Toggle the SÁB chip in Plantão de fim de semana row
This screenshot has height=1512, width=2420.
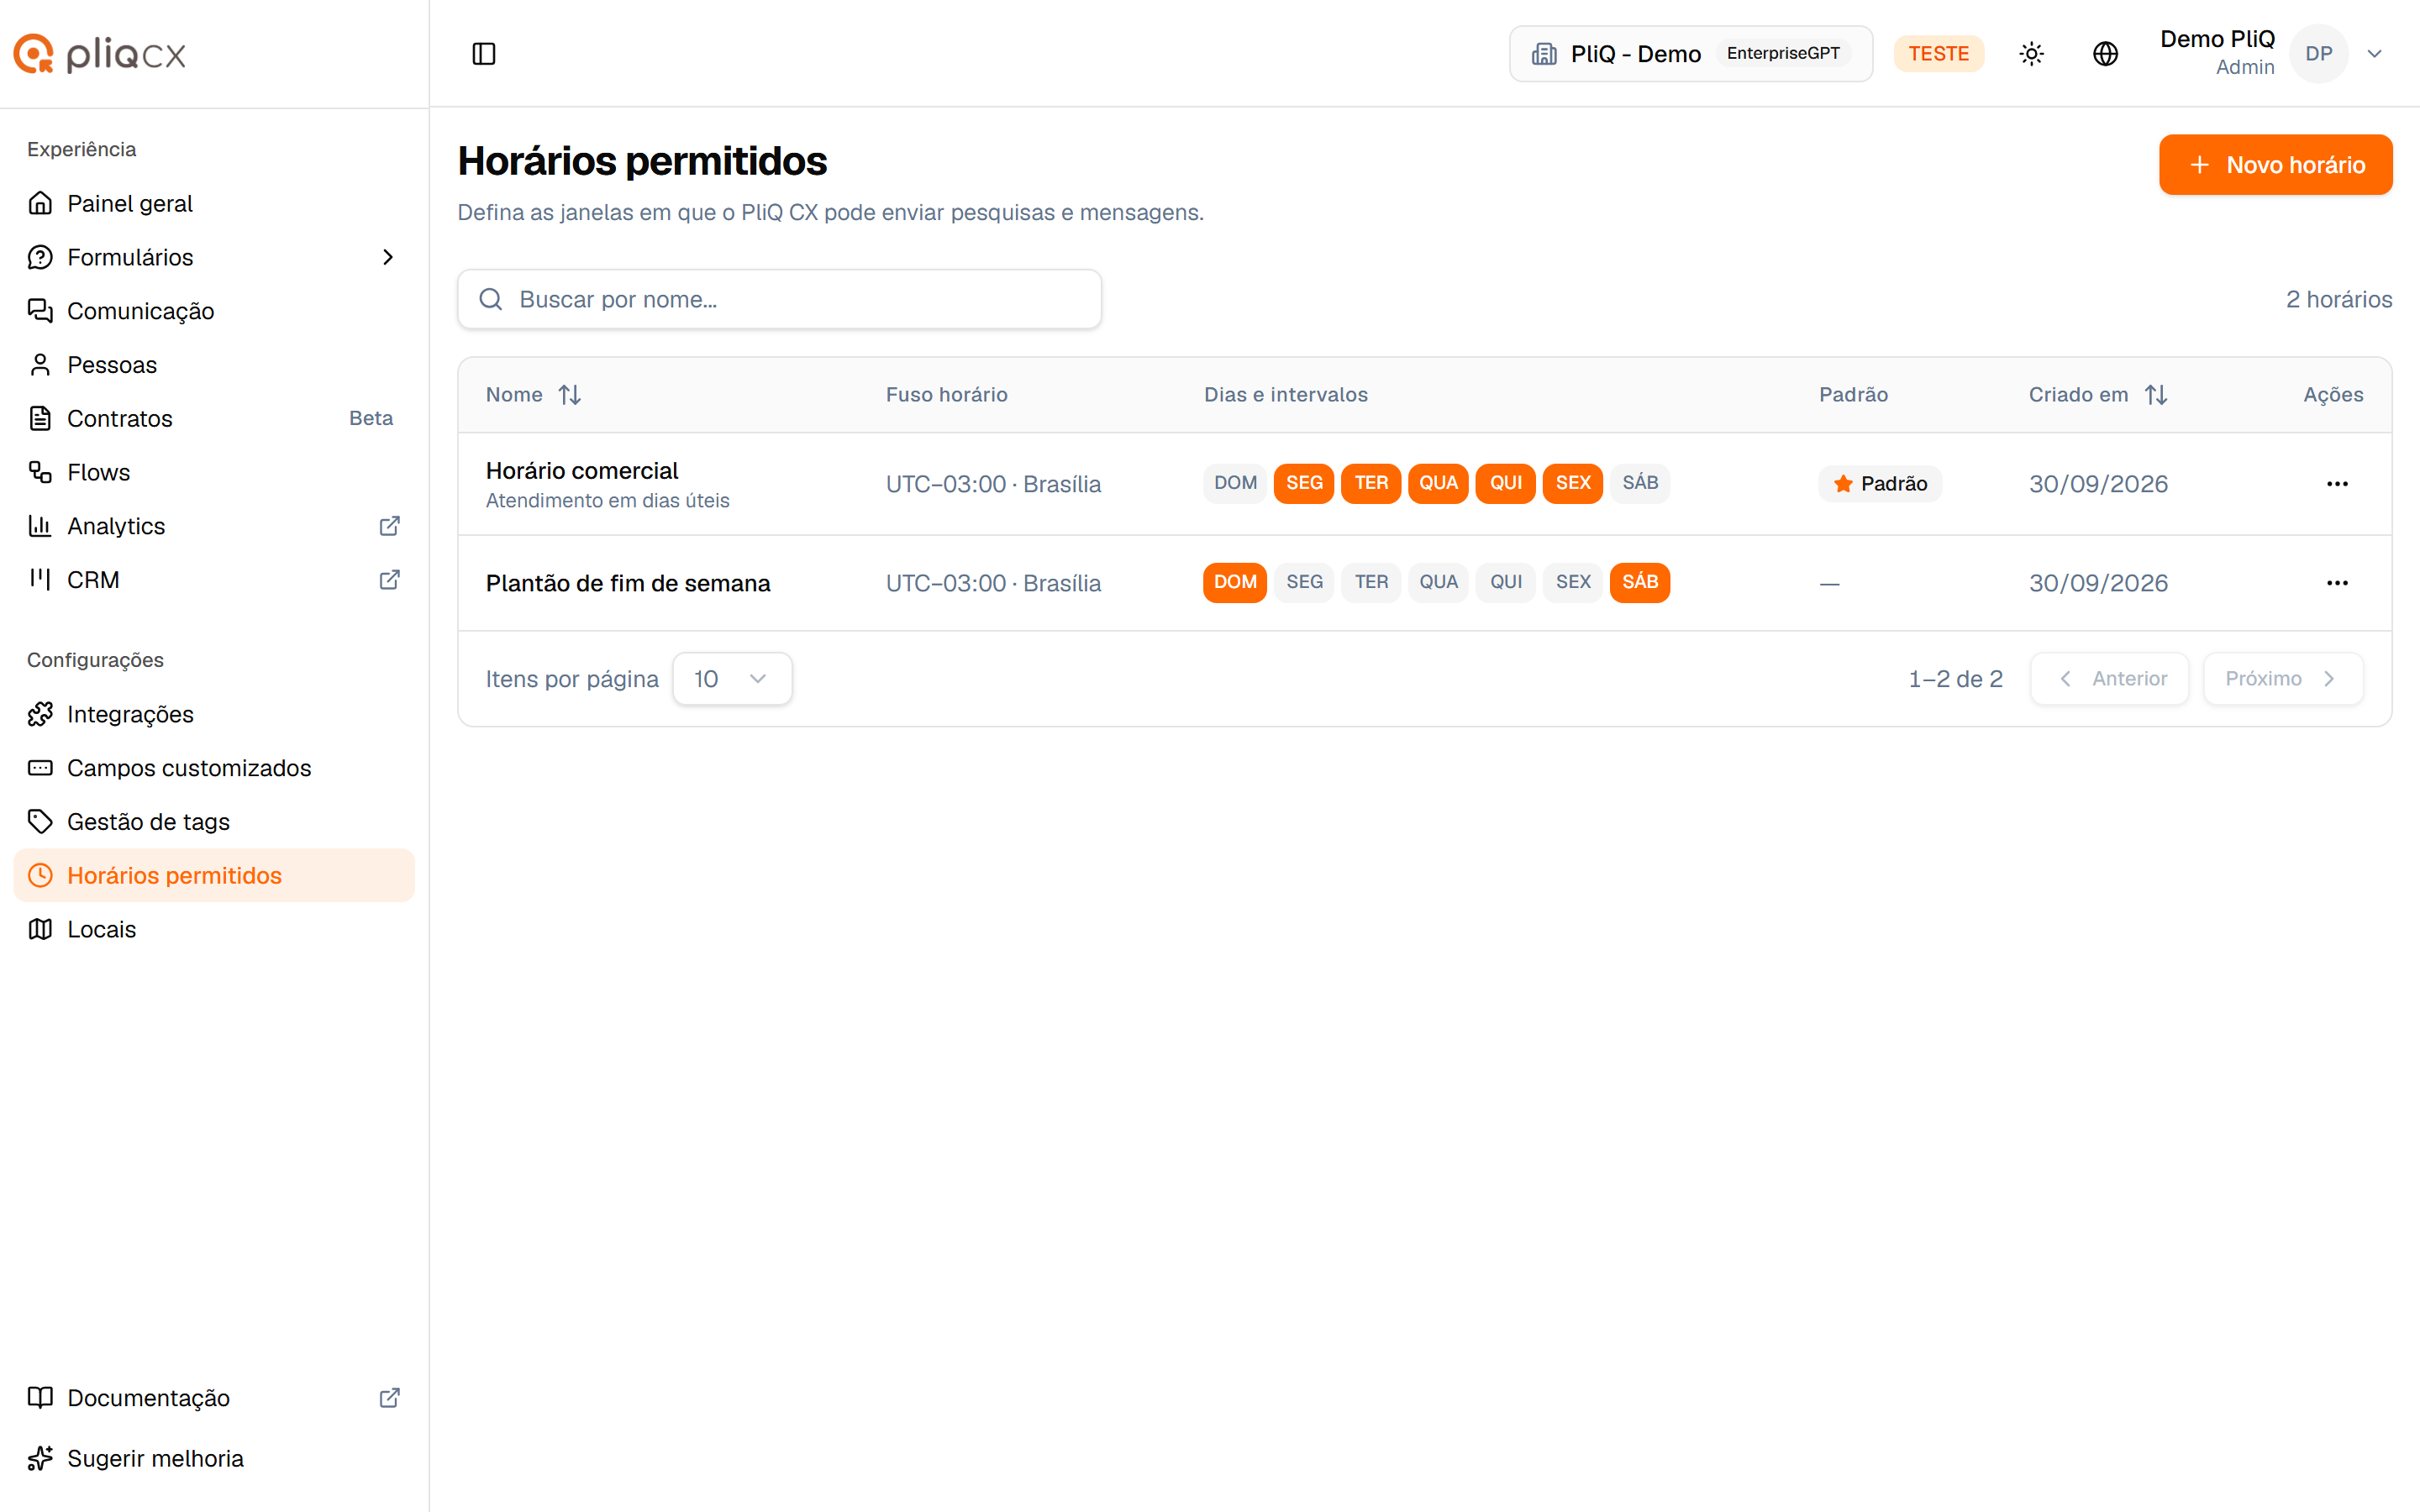pyautogui.click(x=1640, y=582)
